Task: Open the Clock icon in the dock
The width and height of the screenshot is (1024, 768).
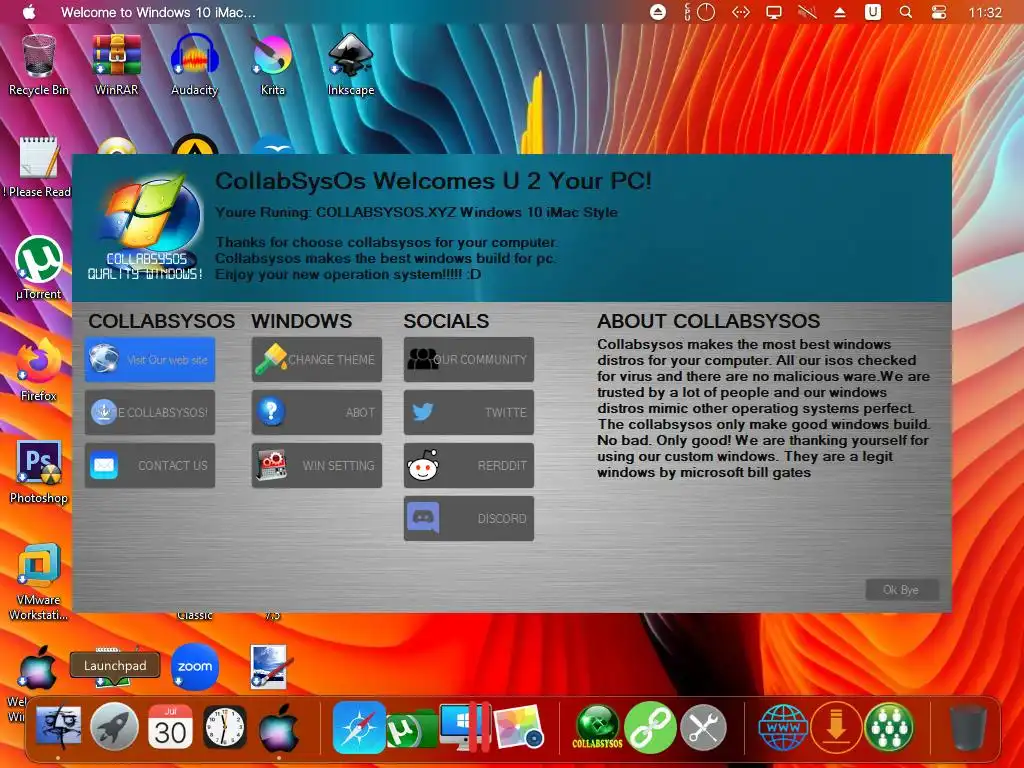Action: click(x=225, y=727)
